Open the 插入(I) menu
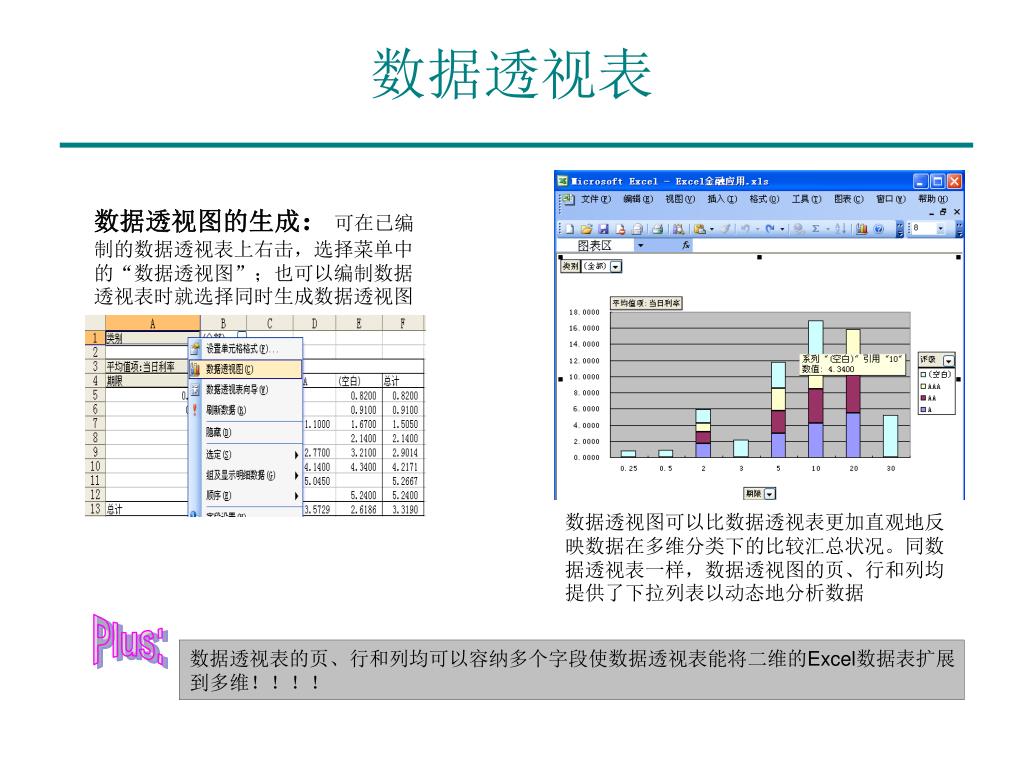The image size is (1024, 768). pyautogui.click(x=722, y=199)
